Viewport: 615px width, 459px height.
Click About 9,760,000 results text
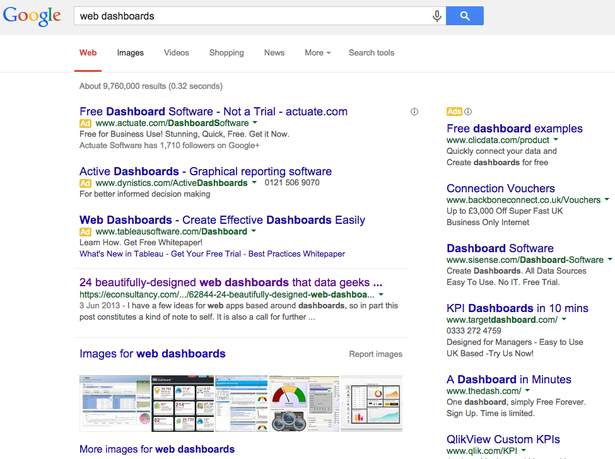[x=151, y=86]
